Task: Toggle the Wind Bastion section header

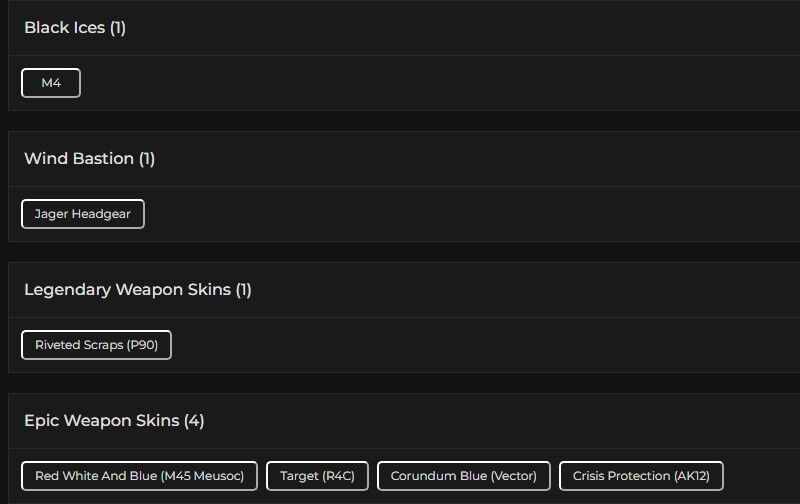Action: point(80,159)
